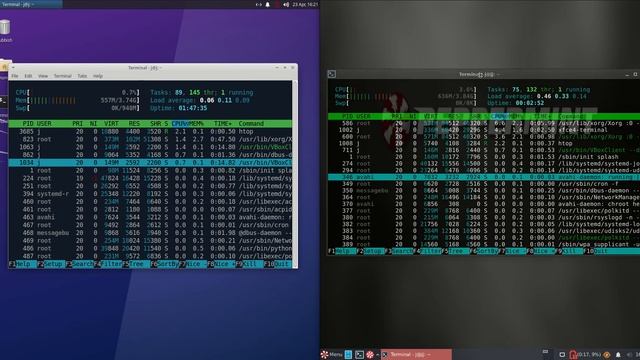Viewport: 640px width, 360px height.
Task: Open File menu in left Terminal window
Action: pos(15,76)
